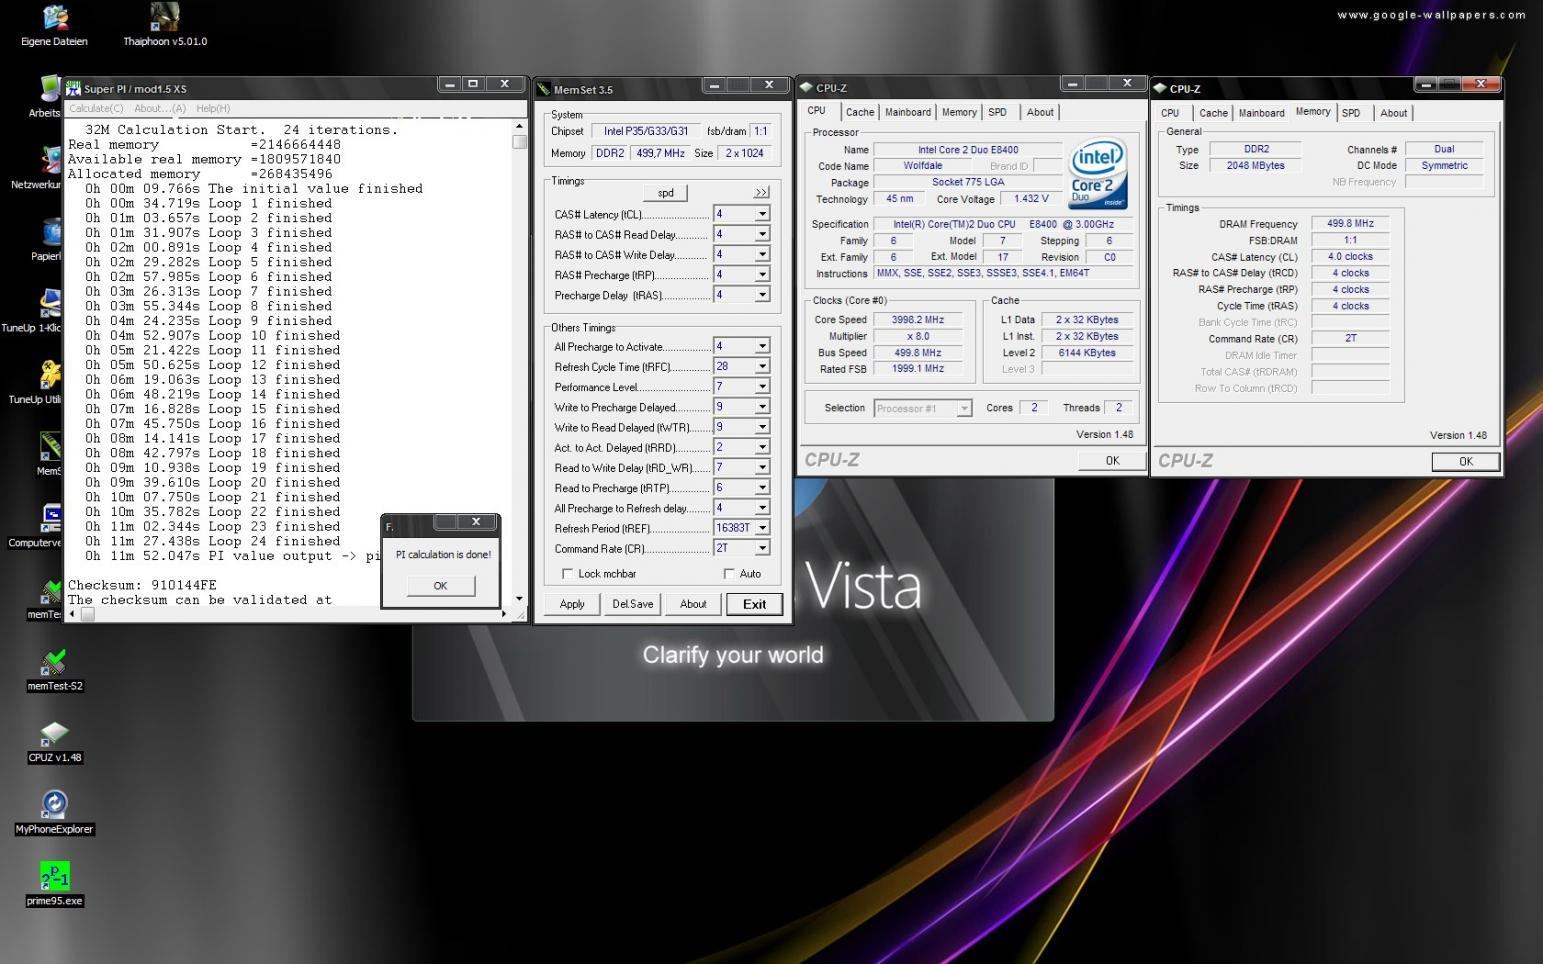Screen dimensions: 1543x964
Task: Click the Apply button in MemSet
Action: pyautogui.click(x=572, y=604)
